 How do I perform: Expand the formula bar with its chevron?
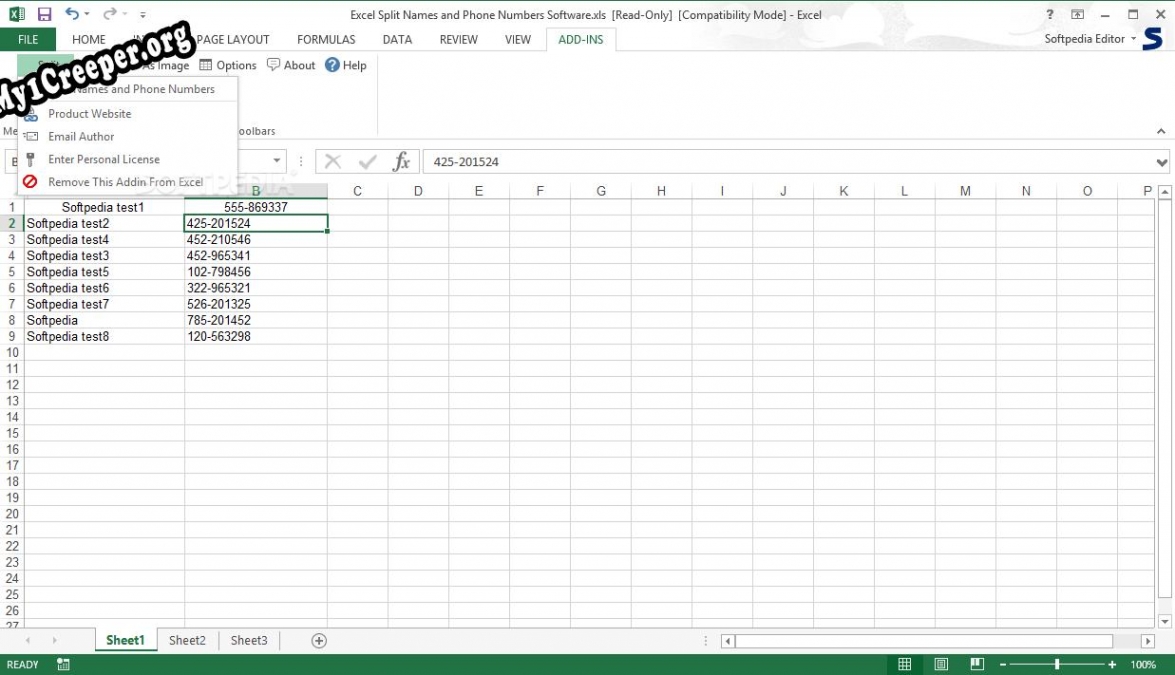pyautogui.click(x=1160, y=160)
